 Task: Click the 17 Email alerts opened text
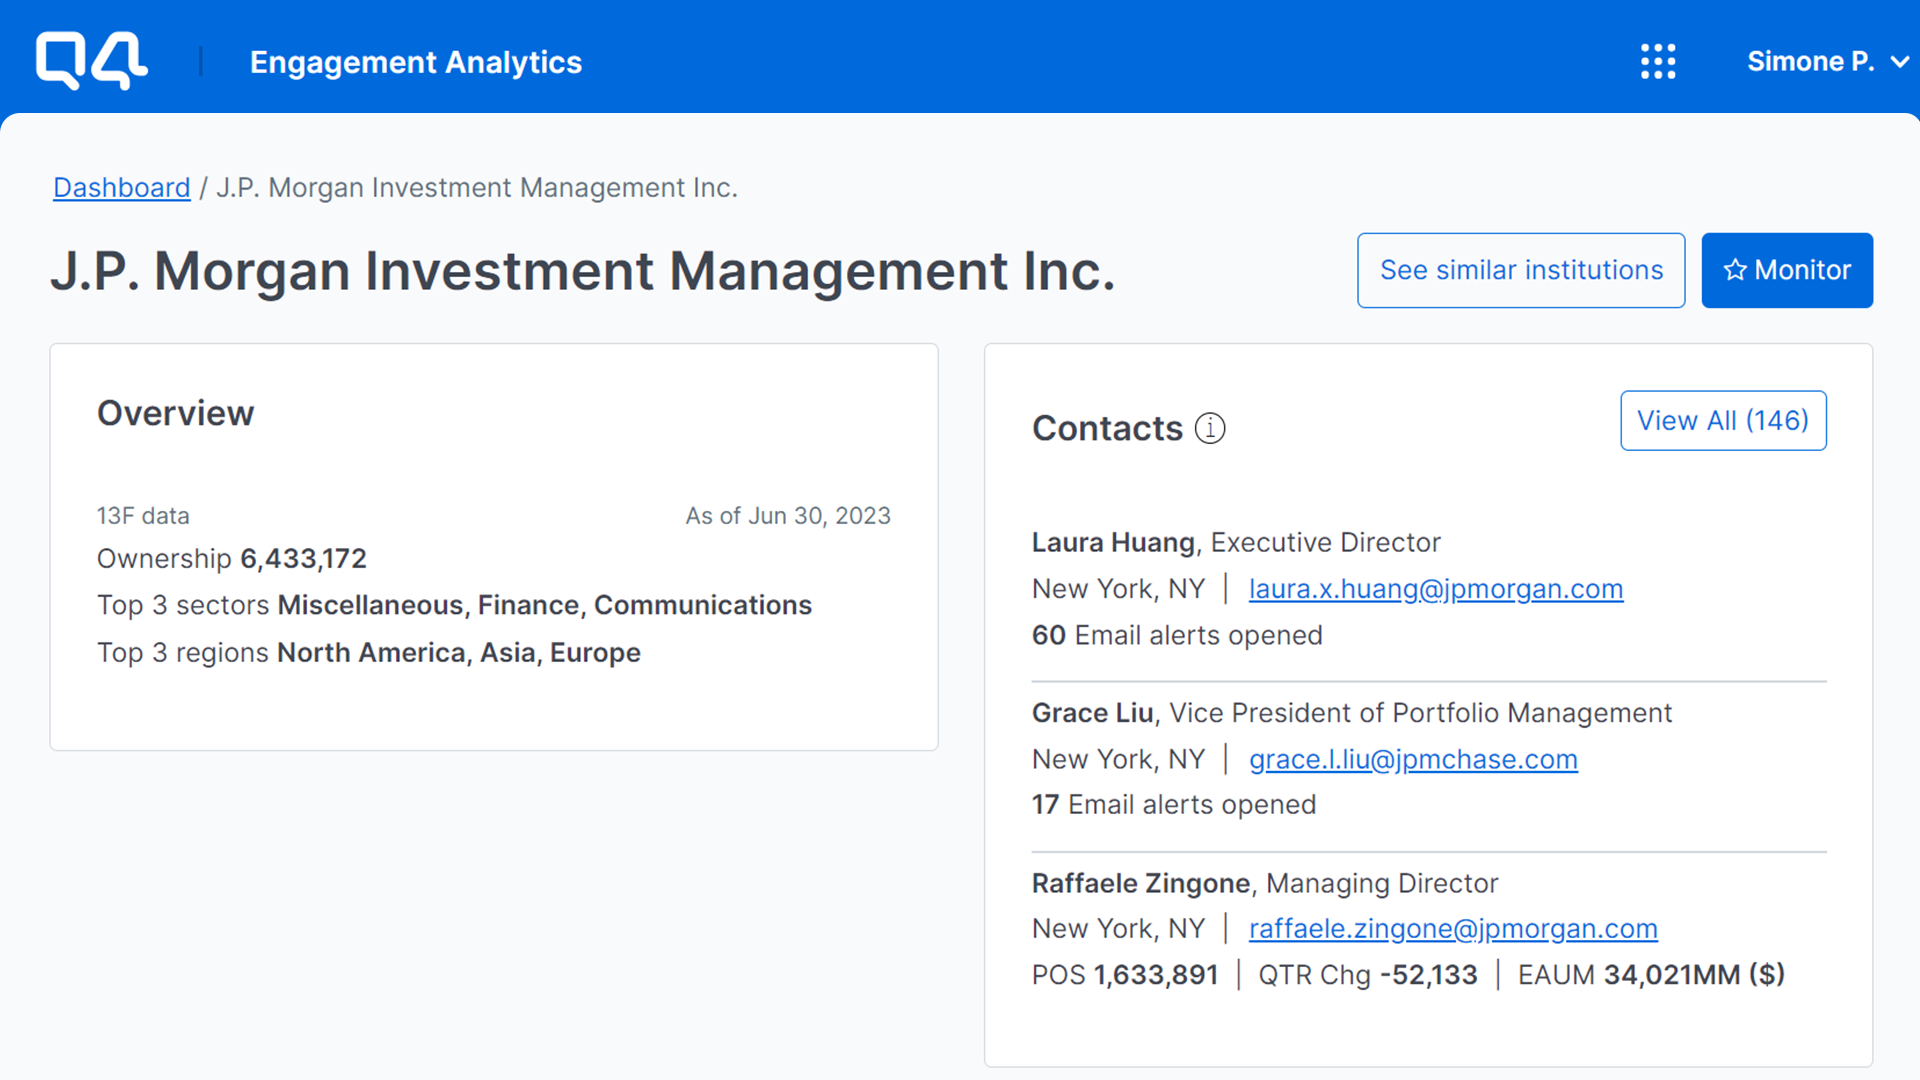pos(1174,805)
